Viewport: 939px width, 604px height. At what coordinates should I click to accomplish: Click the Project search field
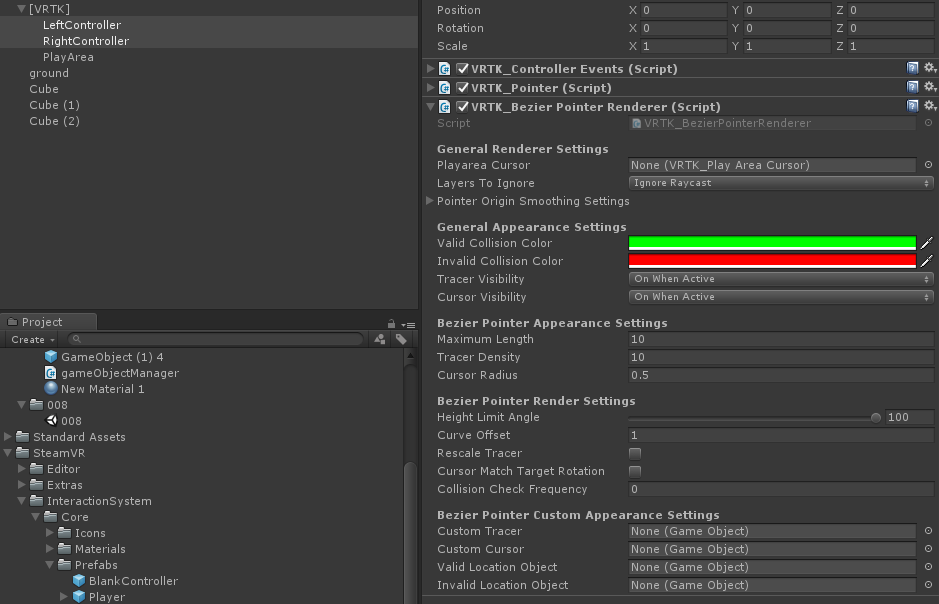pos(216,339)
